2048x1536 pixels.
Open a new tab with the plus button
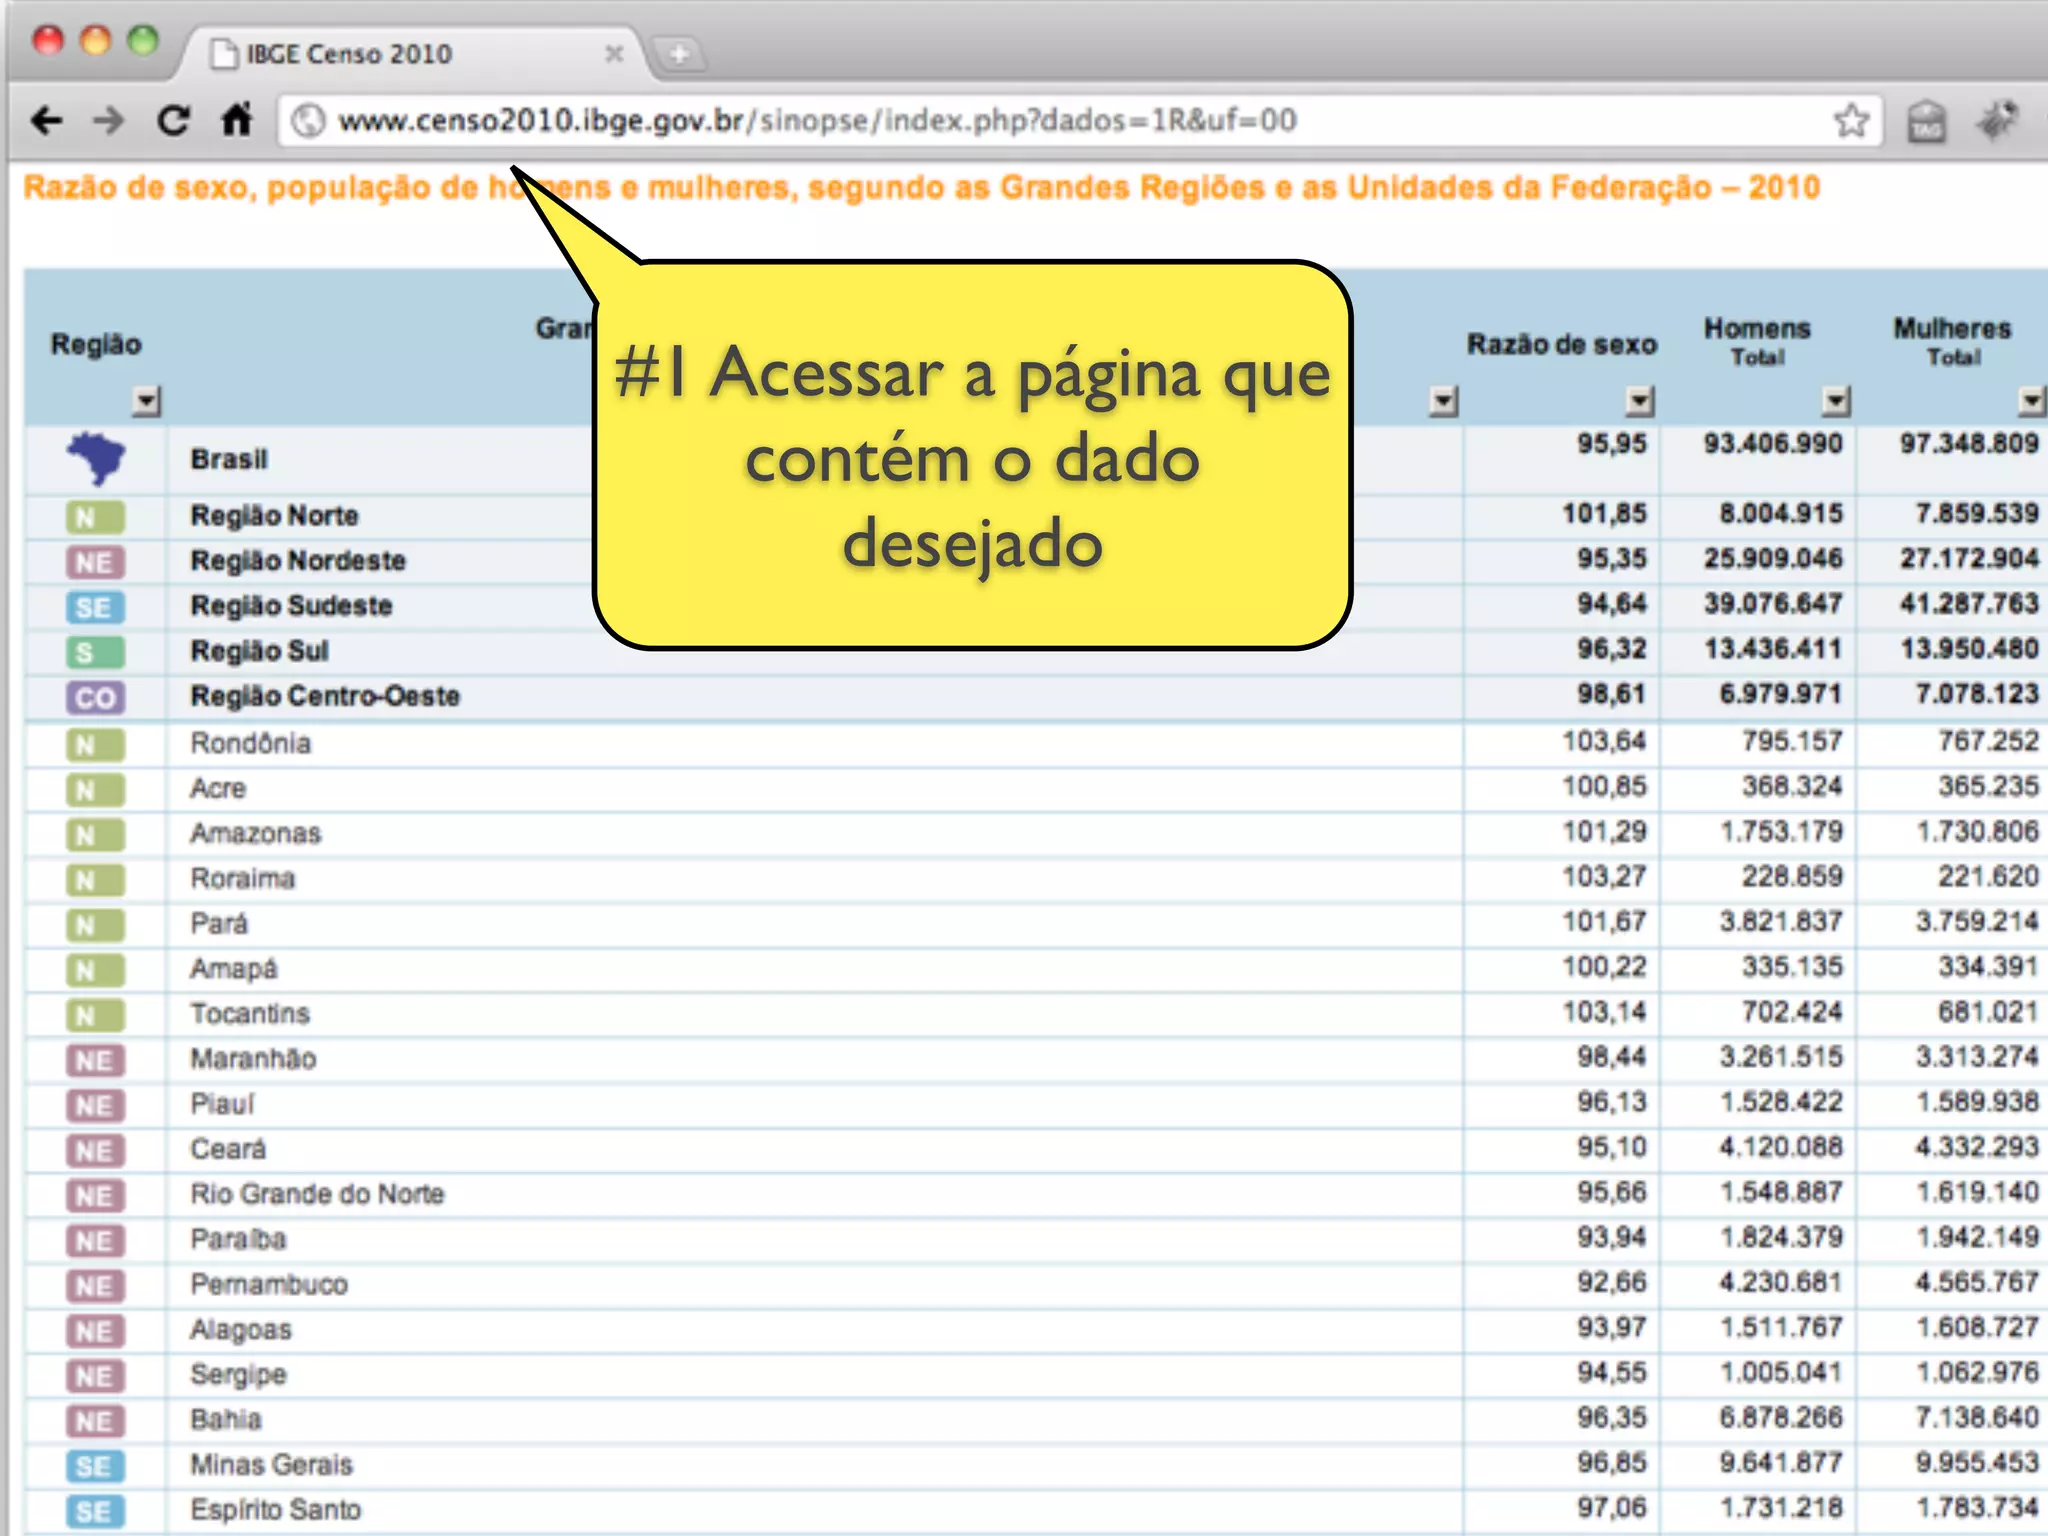click(679, 53)
